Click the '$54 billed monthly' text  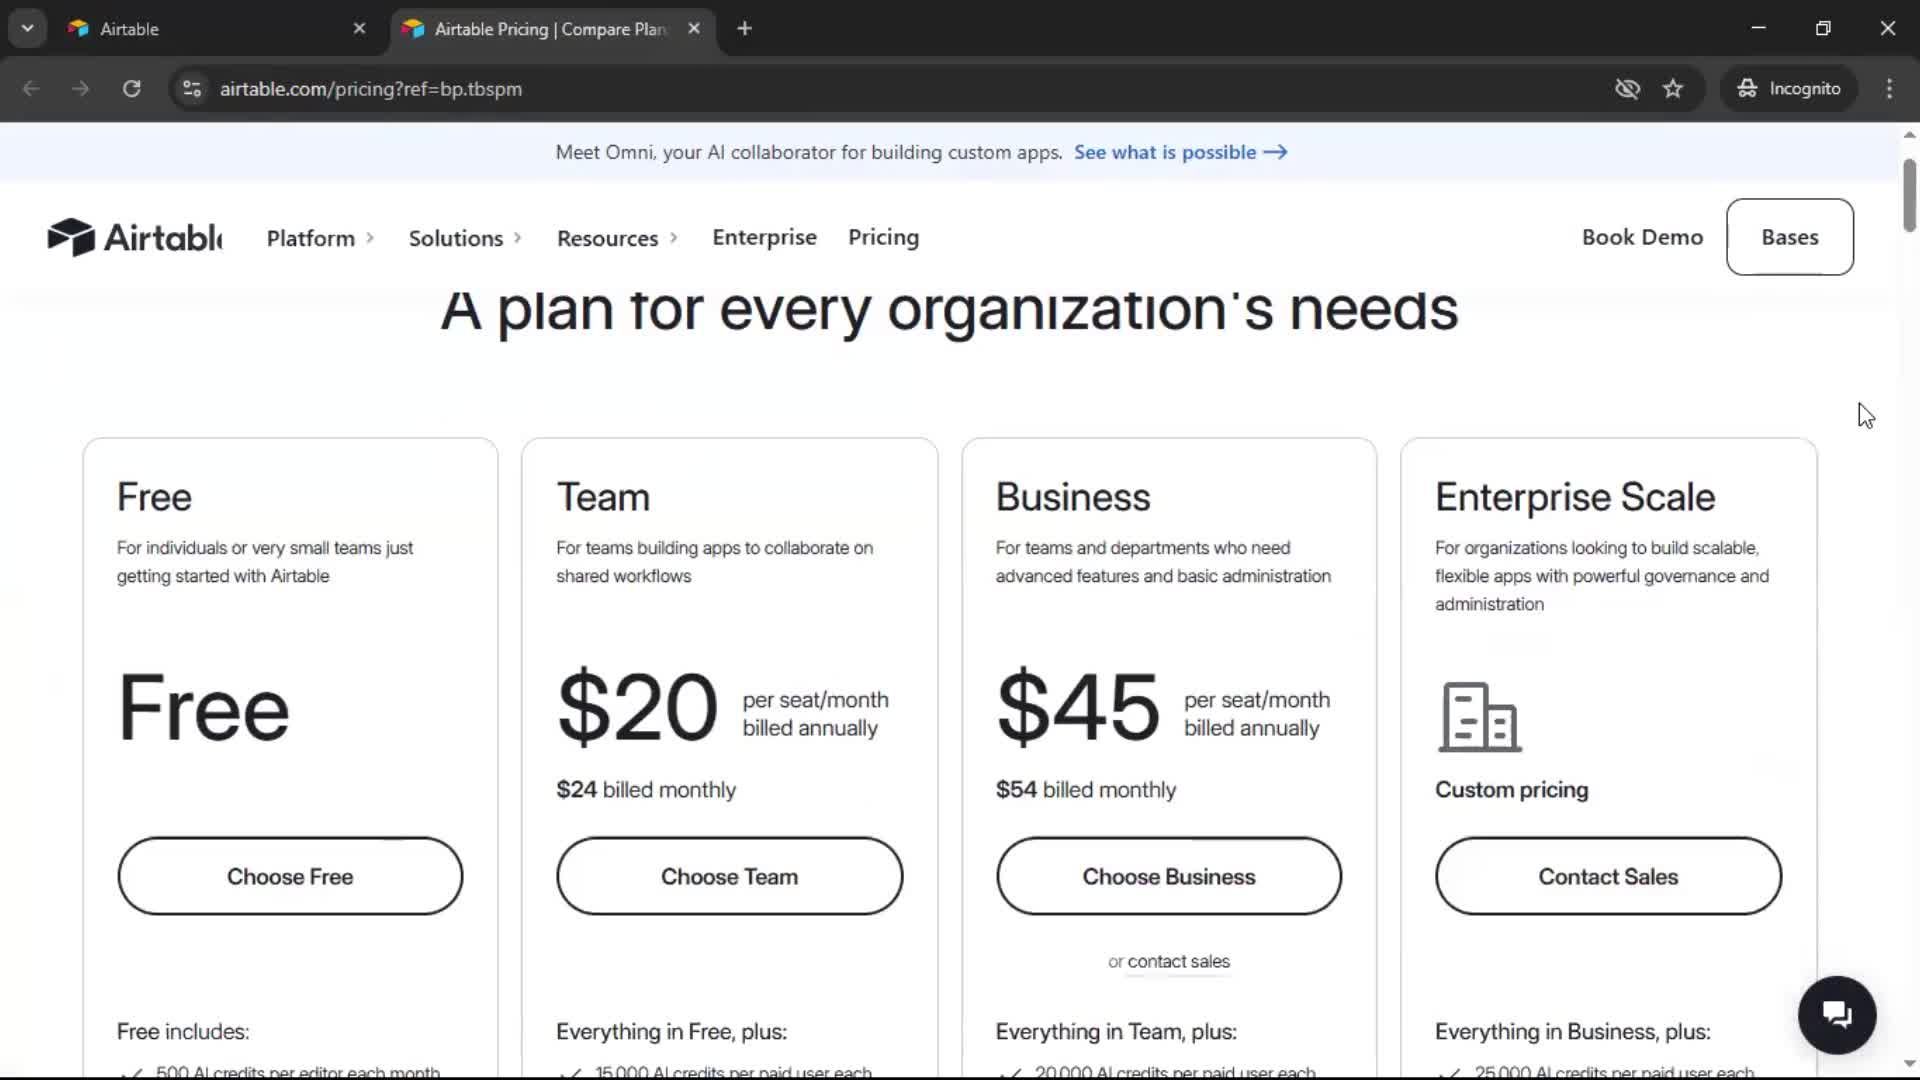pyautogui.click(x=1086, y=789)
